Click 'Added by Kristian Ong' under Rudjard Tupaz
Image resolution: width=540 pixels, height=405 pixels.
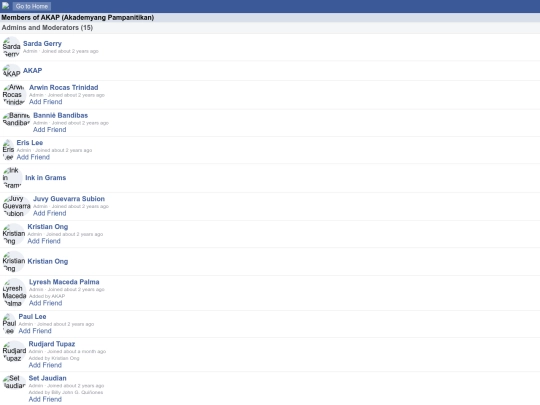(x=54, y=358)
